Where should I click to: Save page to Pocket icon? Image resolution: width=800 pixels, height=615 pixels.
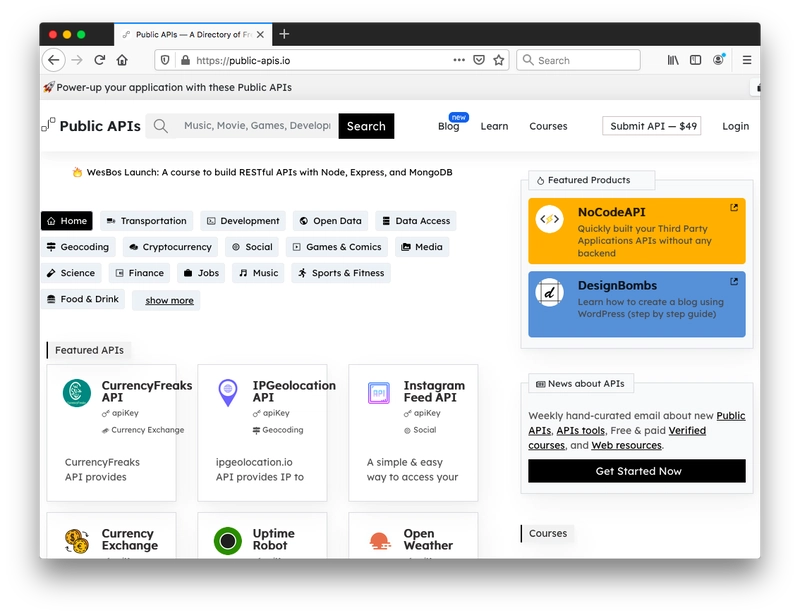(479, 60)
